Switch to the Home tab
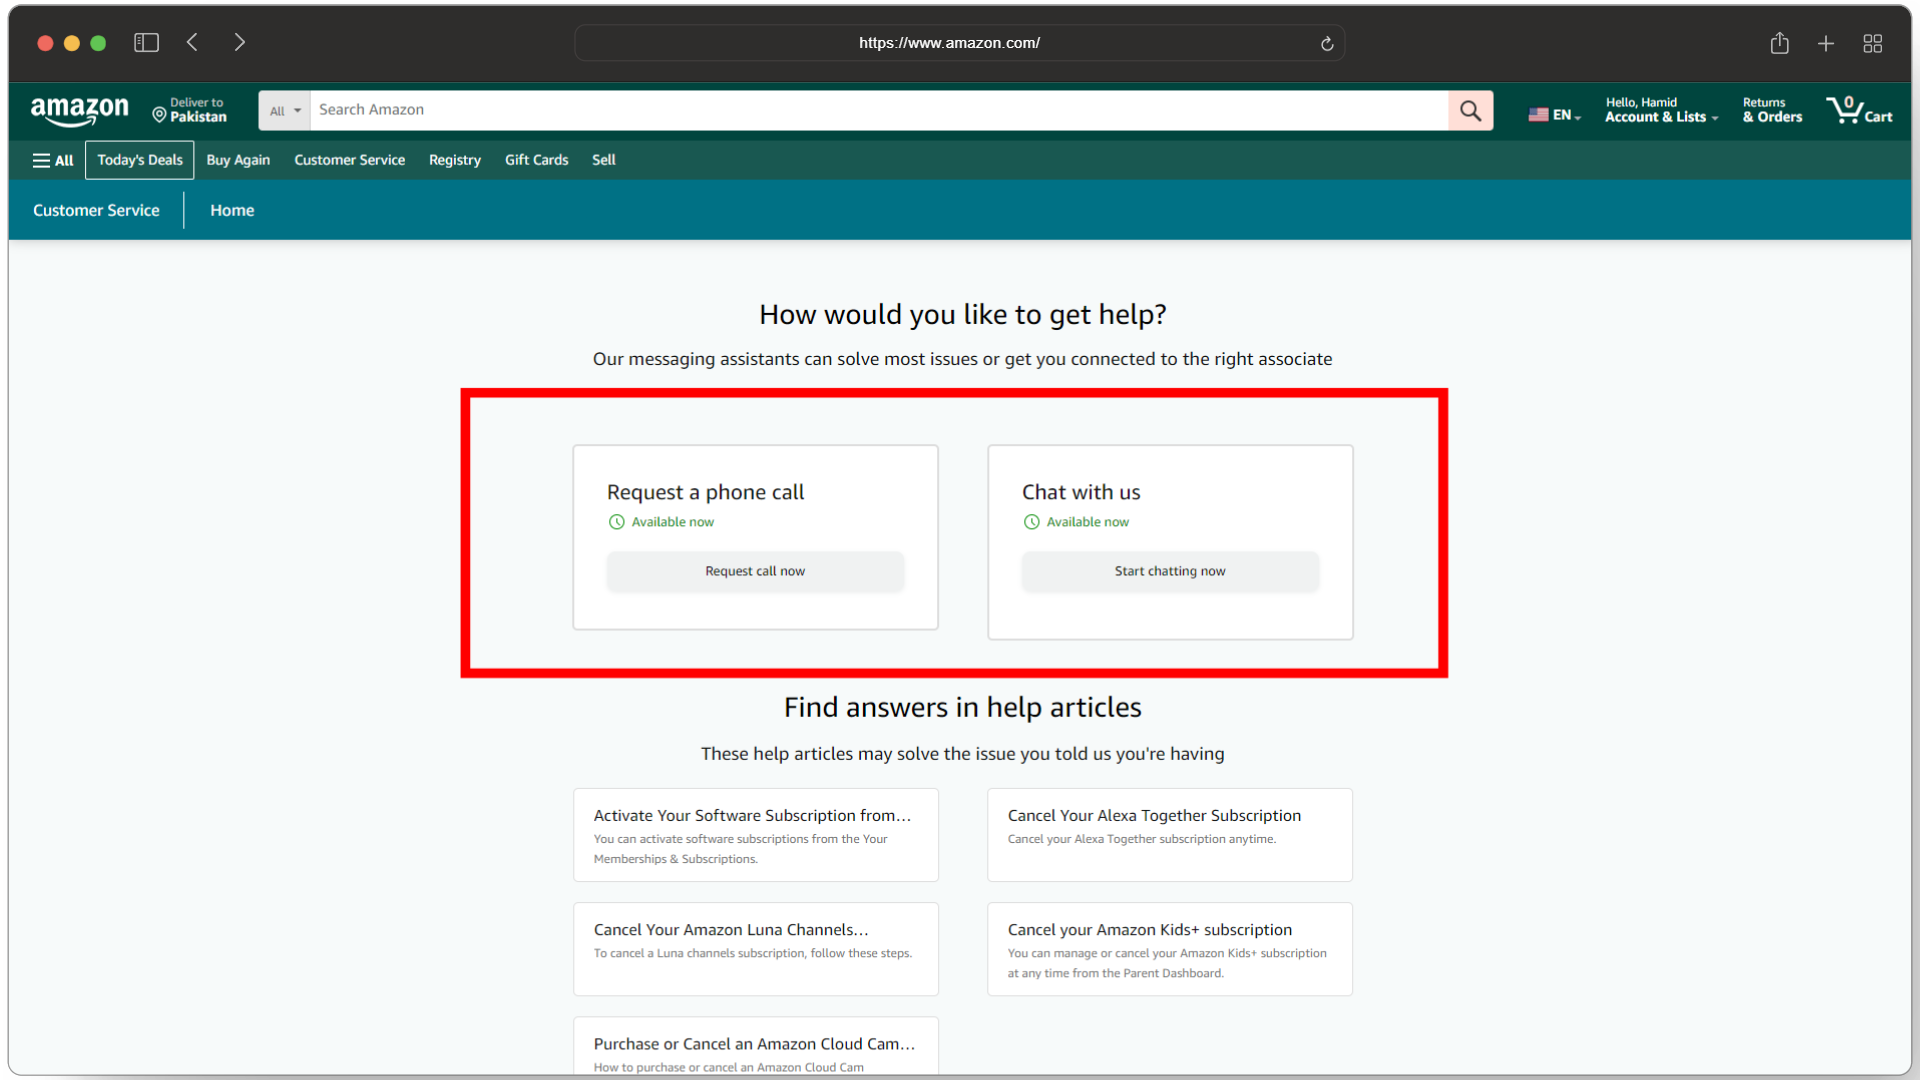The height and width of the screenshot is (1080, 1920). pos(232,210)
